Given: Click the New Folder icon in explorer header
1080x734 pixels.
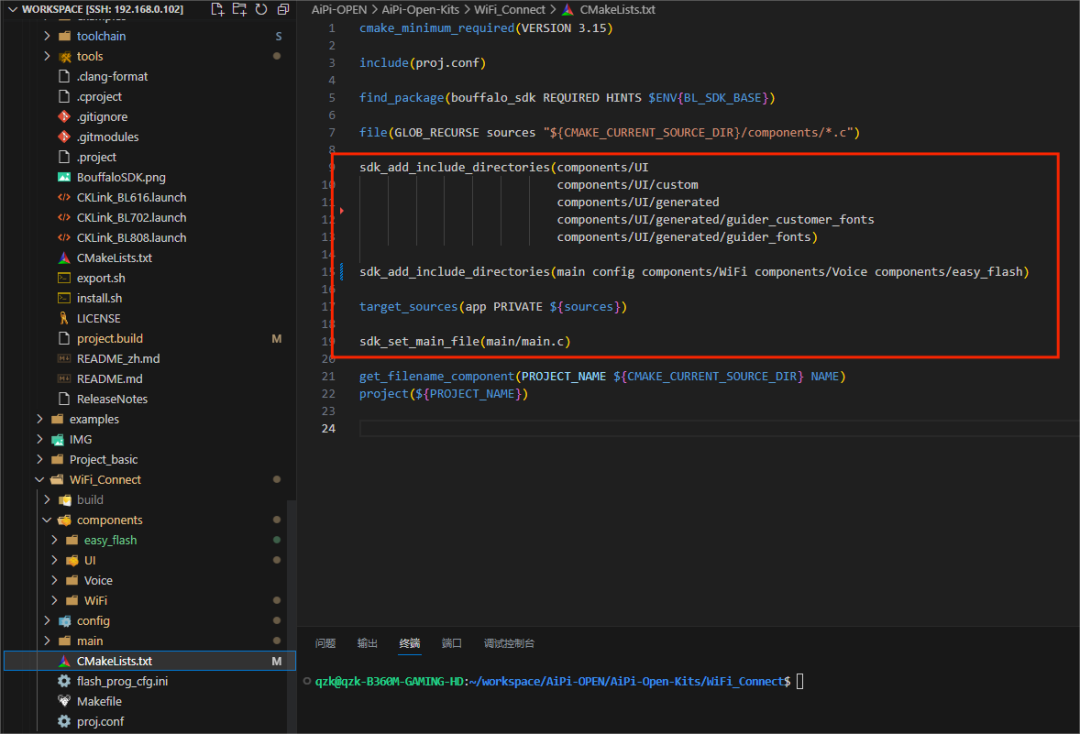Looking at the screenshot, I should pyautogui.click(x=239, y=9).
